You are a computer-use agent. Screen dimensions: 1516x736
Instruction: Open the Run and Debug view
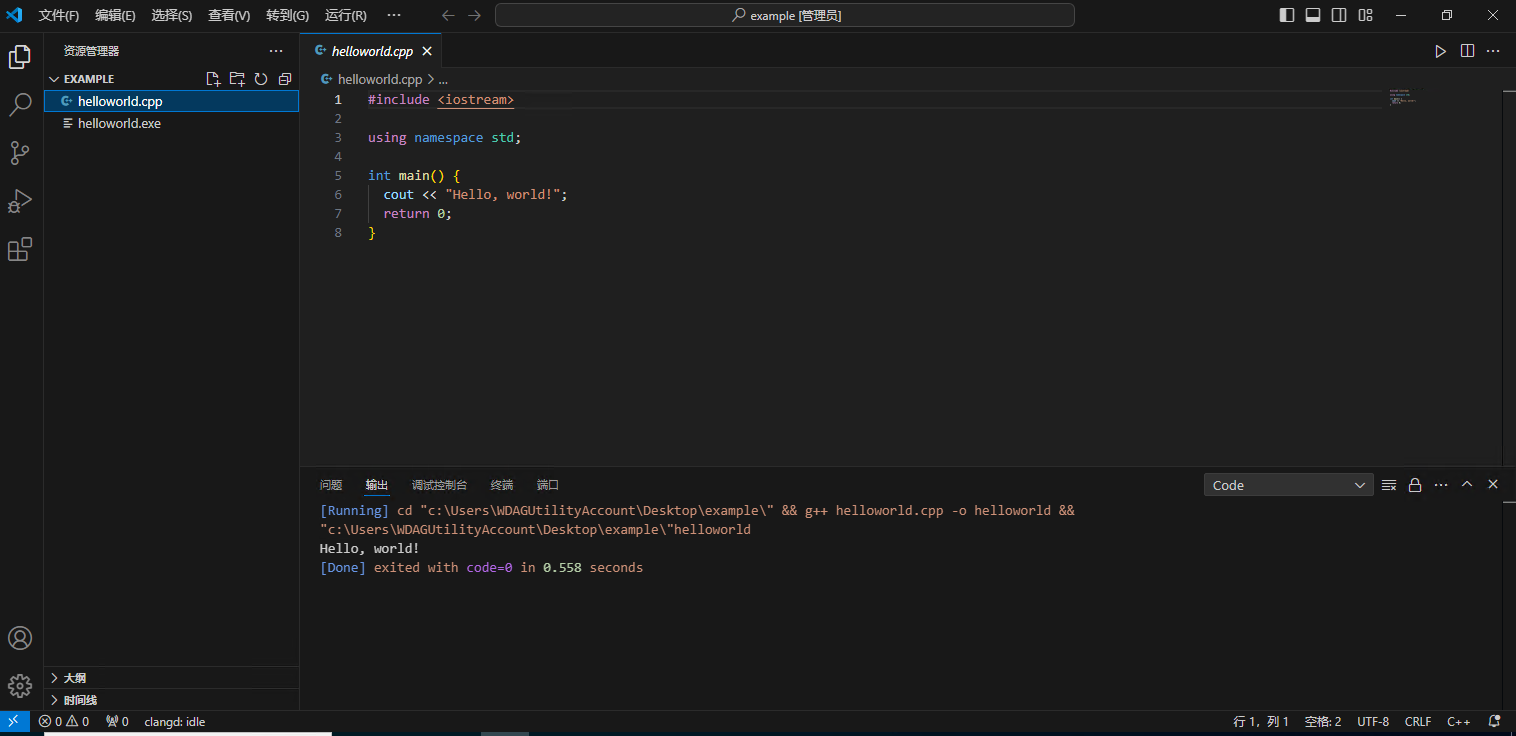20,201
